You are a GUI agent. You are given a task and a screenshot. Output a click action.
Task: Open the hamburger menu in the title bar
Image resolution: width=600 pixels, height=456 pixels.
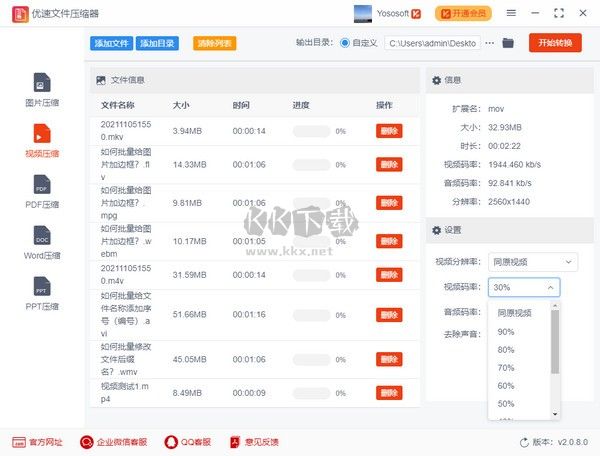[x=511, y=13]
